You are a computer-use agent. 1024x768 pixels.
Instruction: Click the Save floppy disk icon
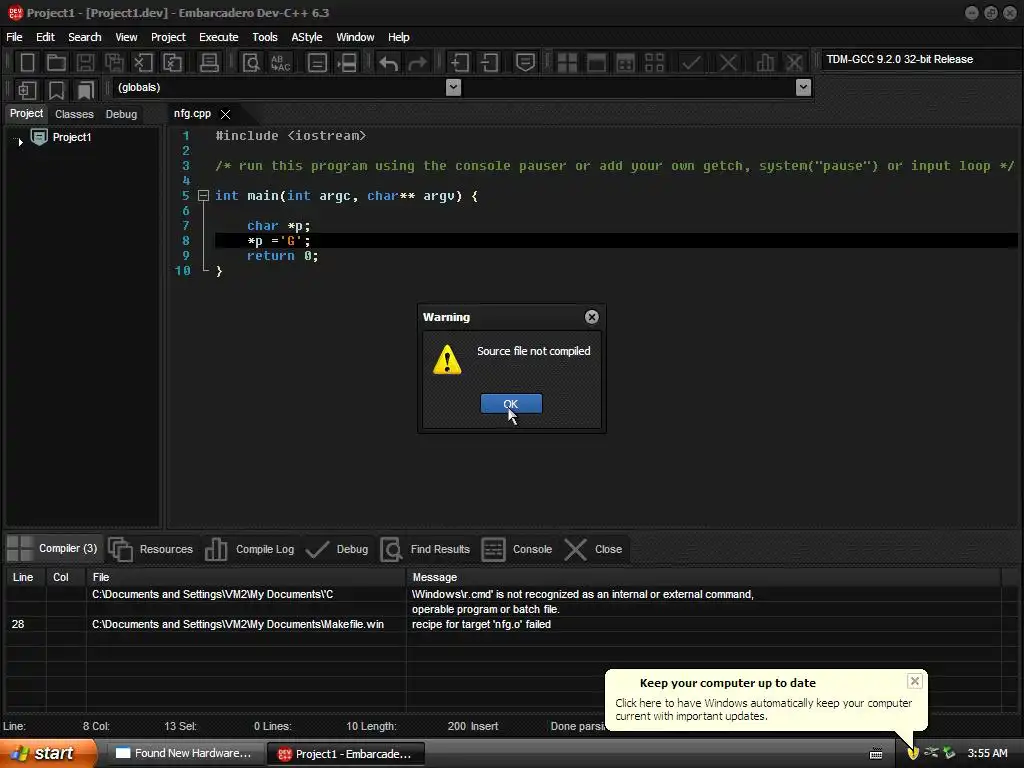(x=85, y=63)
